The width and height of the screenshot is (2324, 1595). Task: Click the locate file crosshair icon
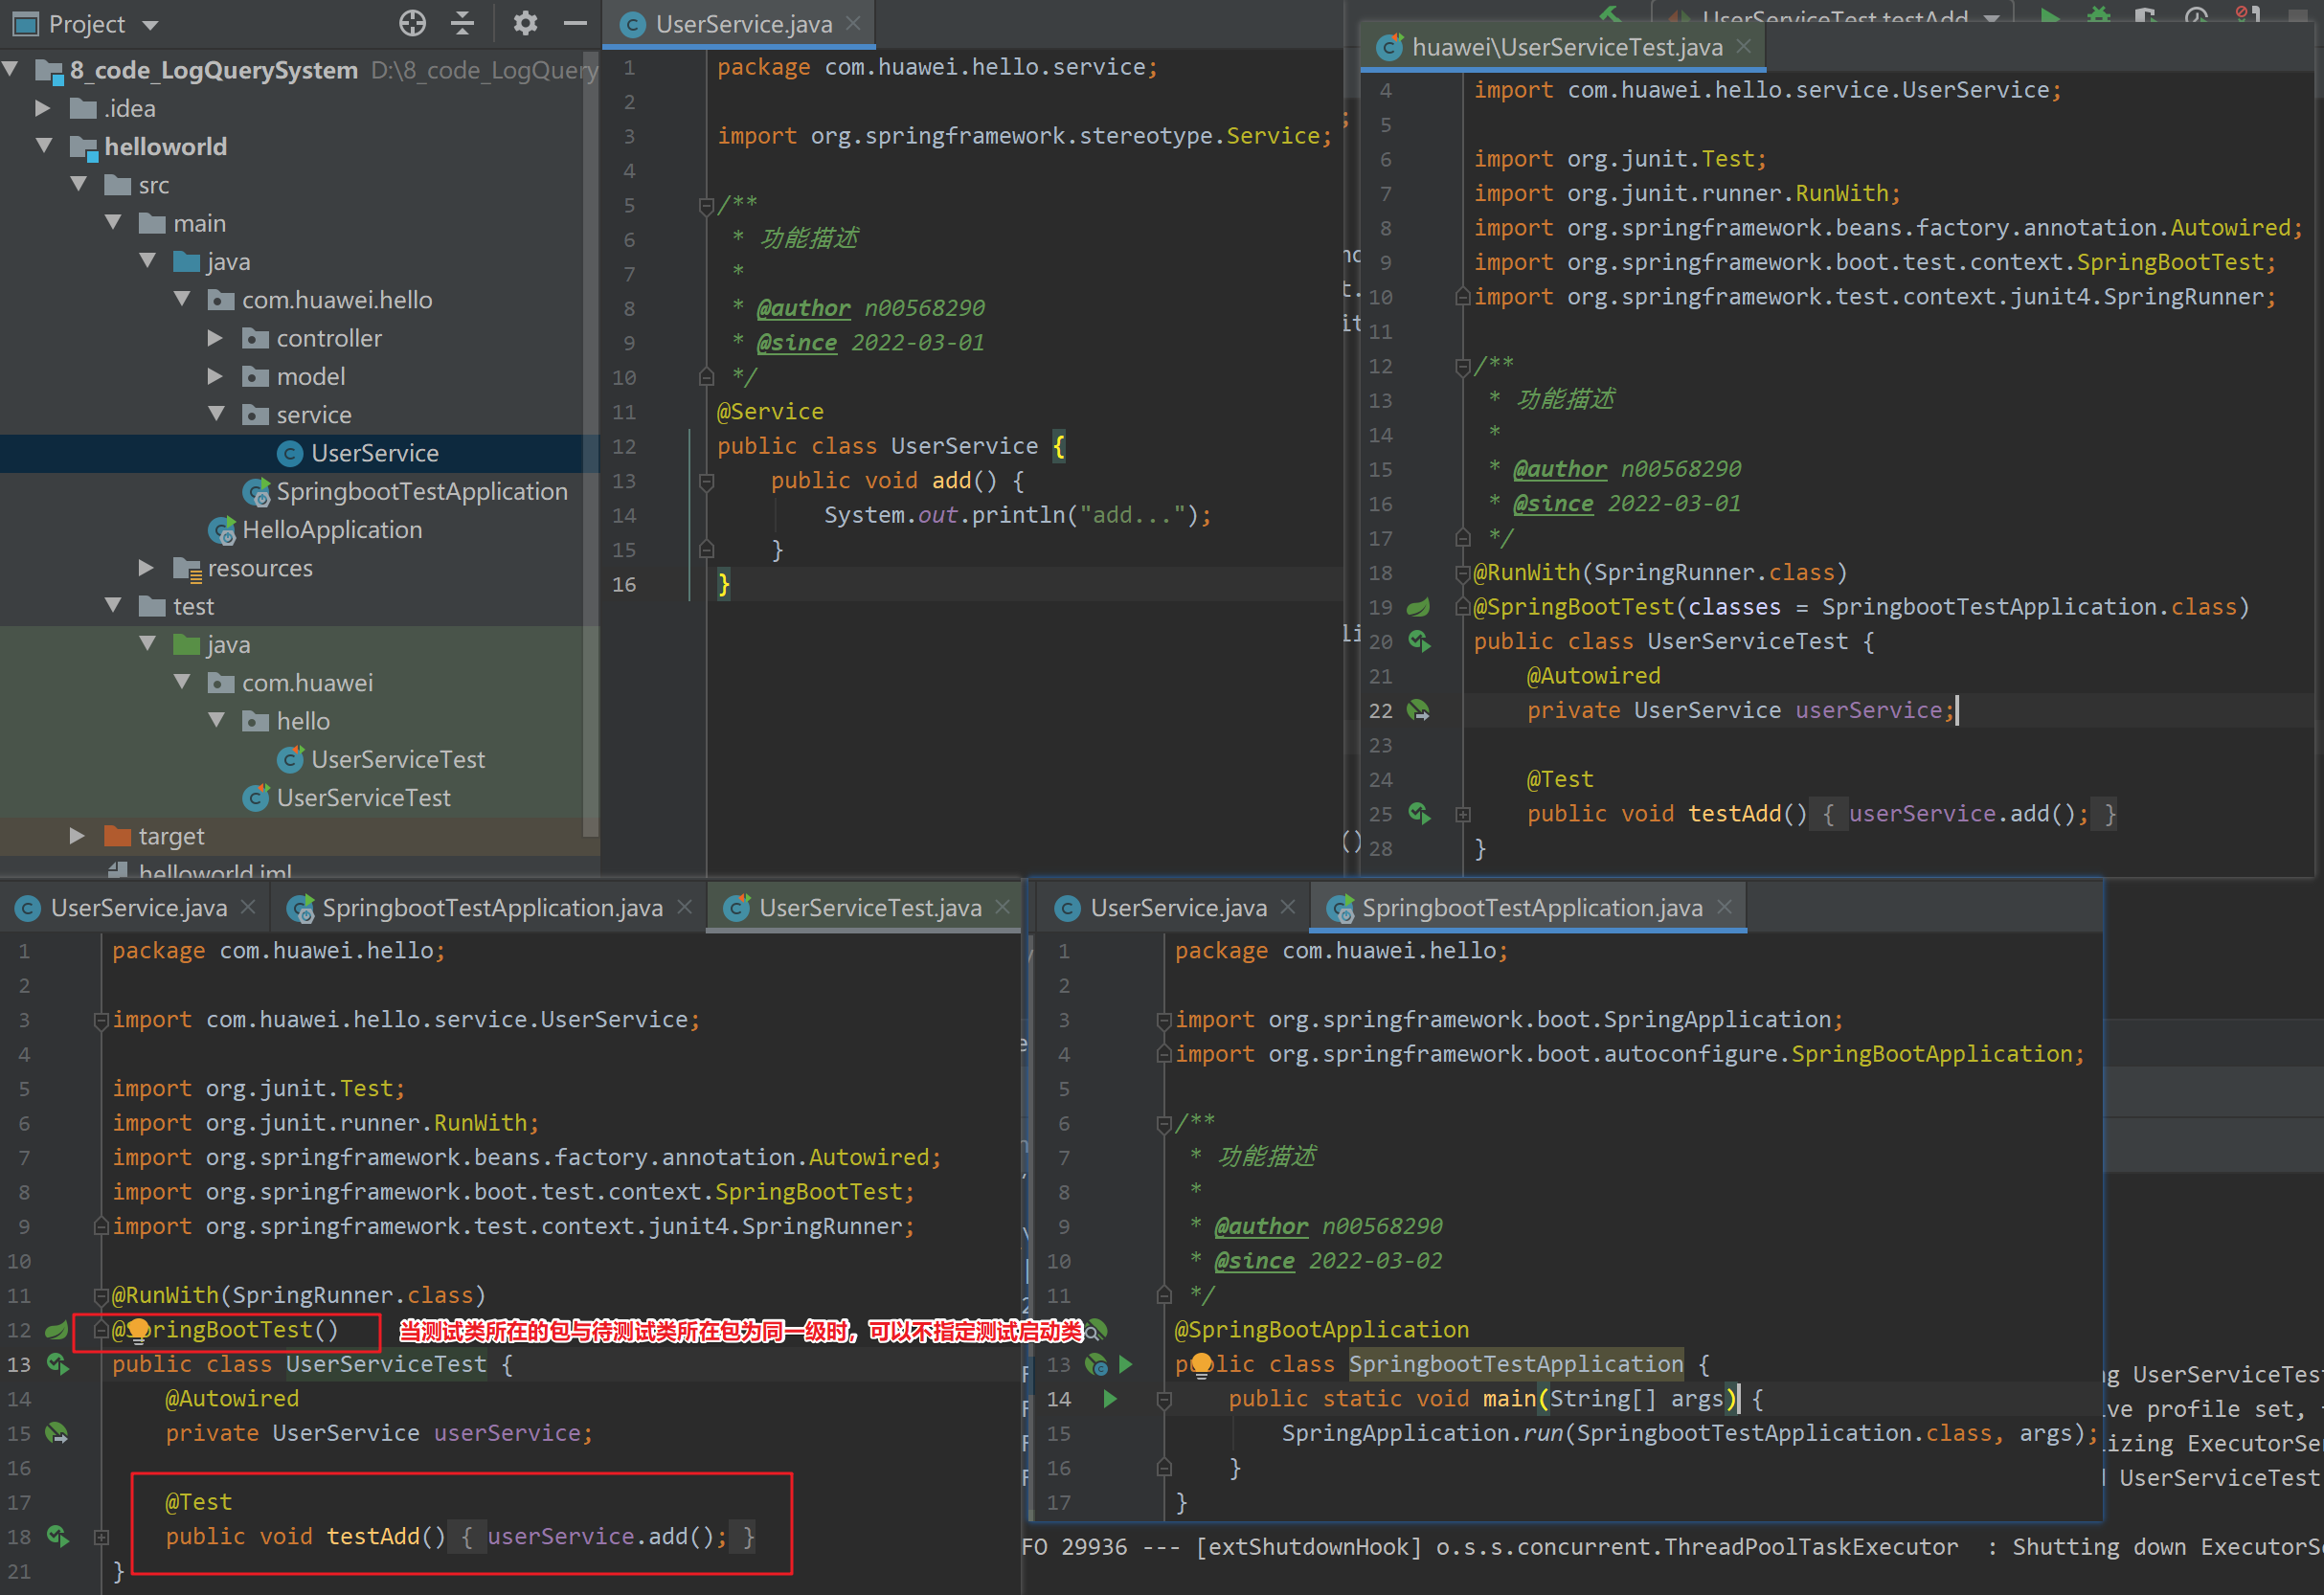coord(412,23)
